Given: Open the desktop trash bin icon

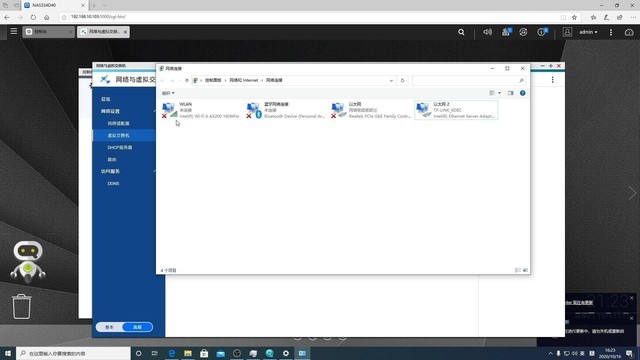Looking at the screenshot, I should pos(21,306).
